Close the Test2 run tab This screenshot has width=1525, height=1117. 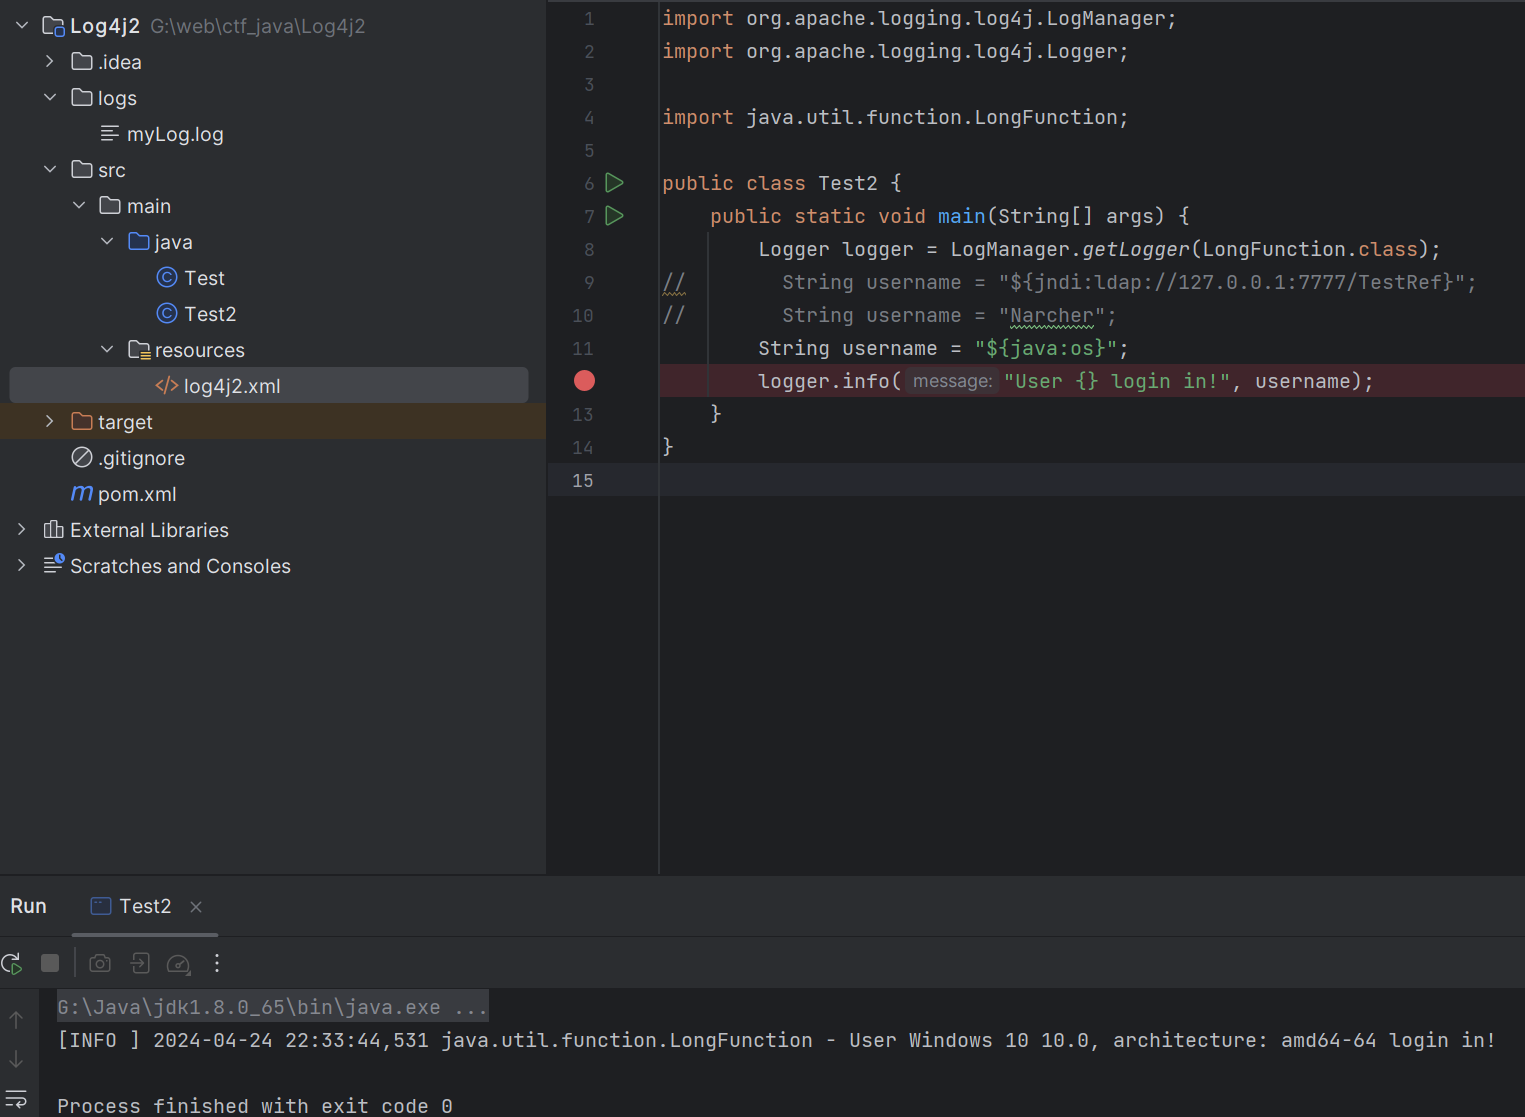196,907
